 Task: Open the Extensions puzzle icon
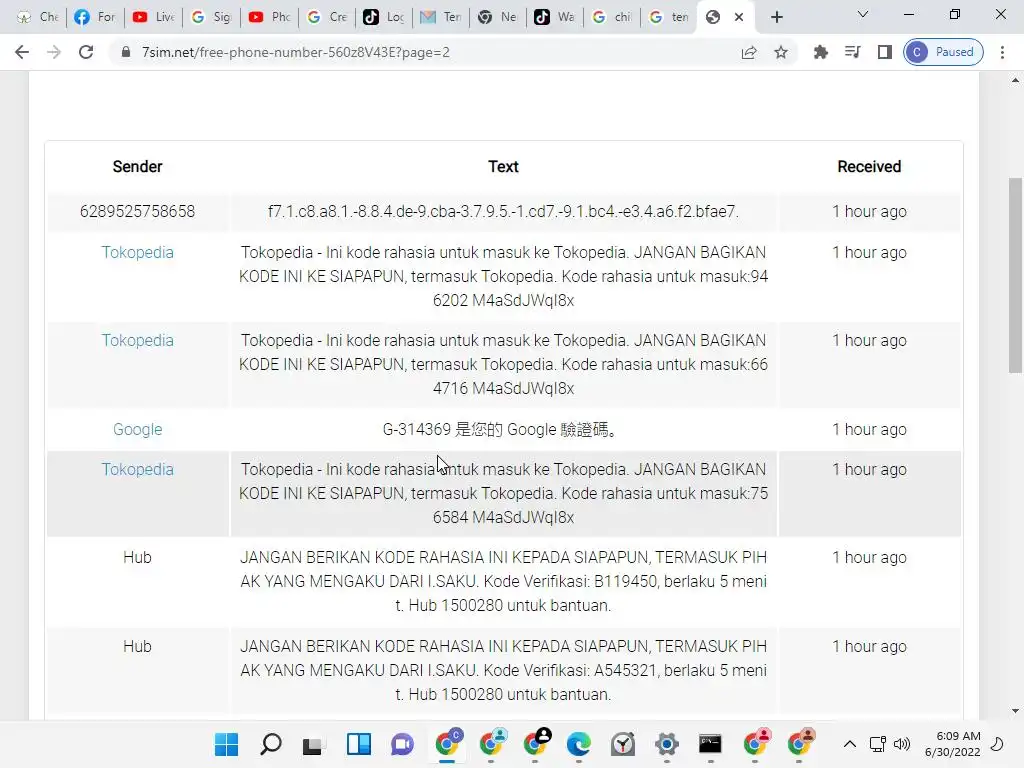[821, 52]
